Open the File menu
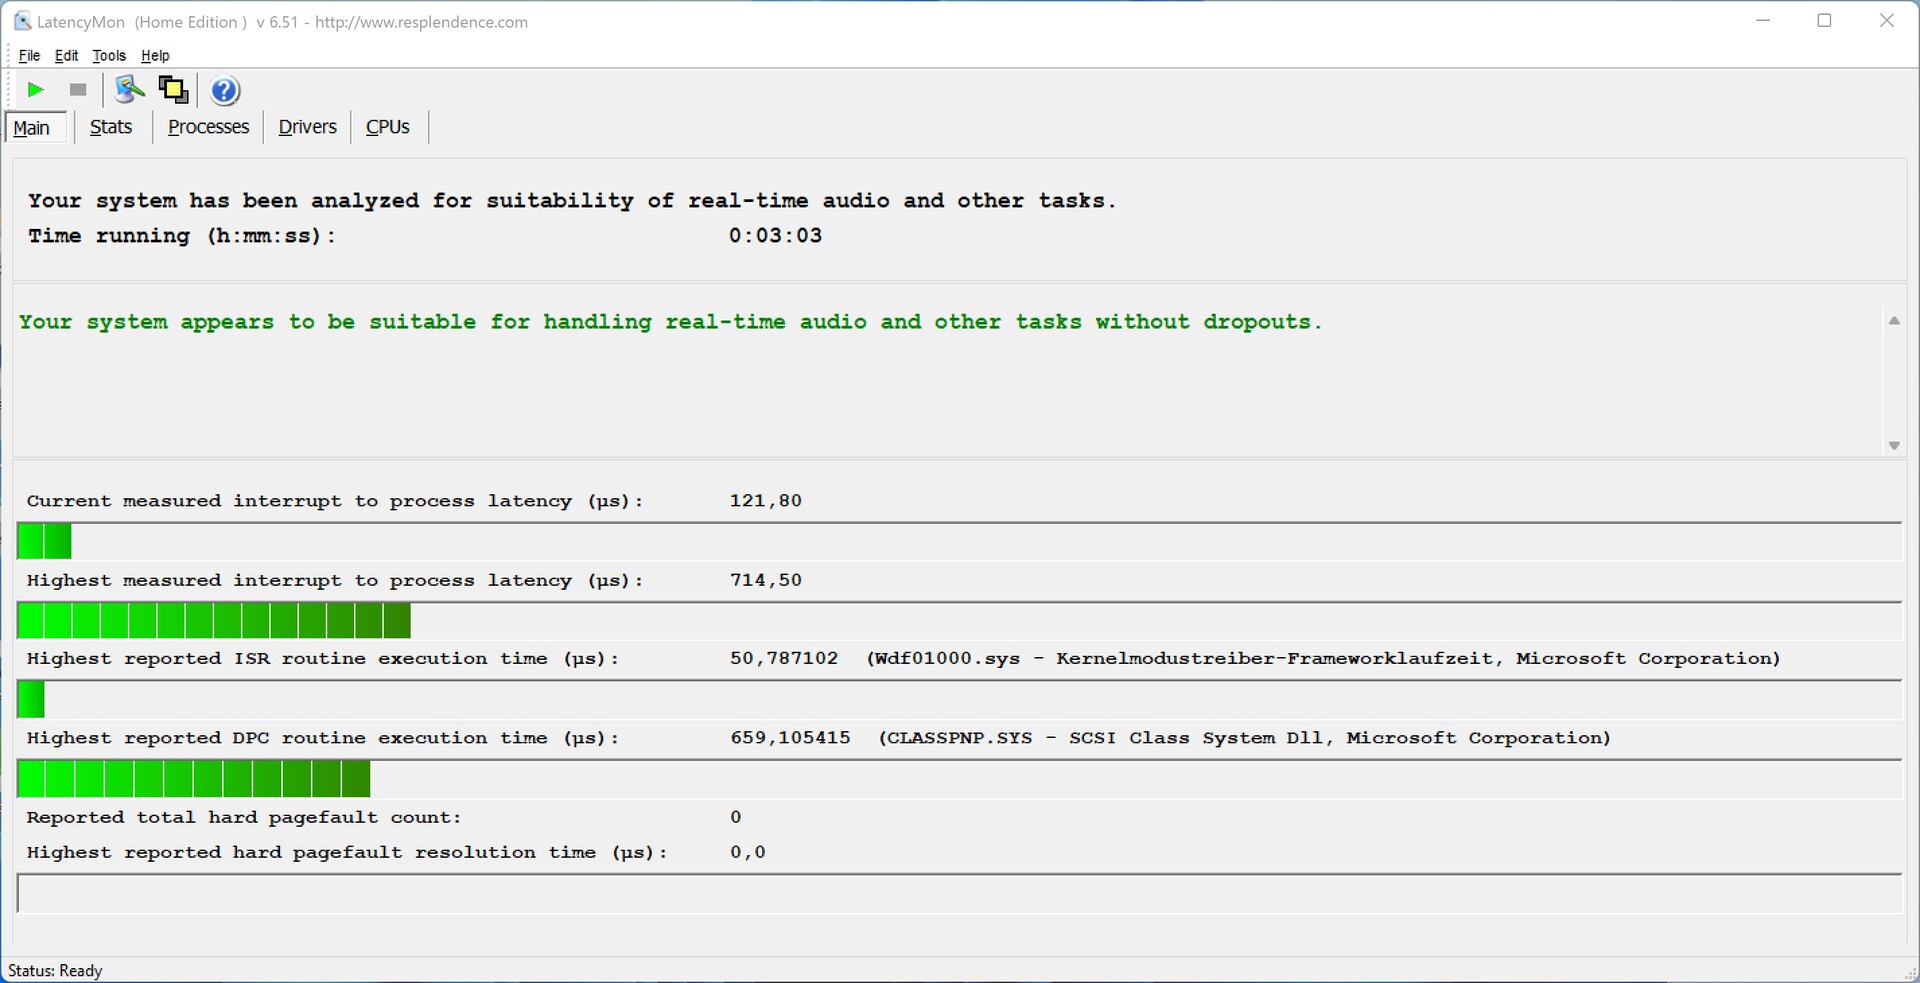The width and height of the screenshot is (1920, 983). (29, 56)
